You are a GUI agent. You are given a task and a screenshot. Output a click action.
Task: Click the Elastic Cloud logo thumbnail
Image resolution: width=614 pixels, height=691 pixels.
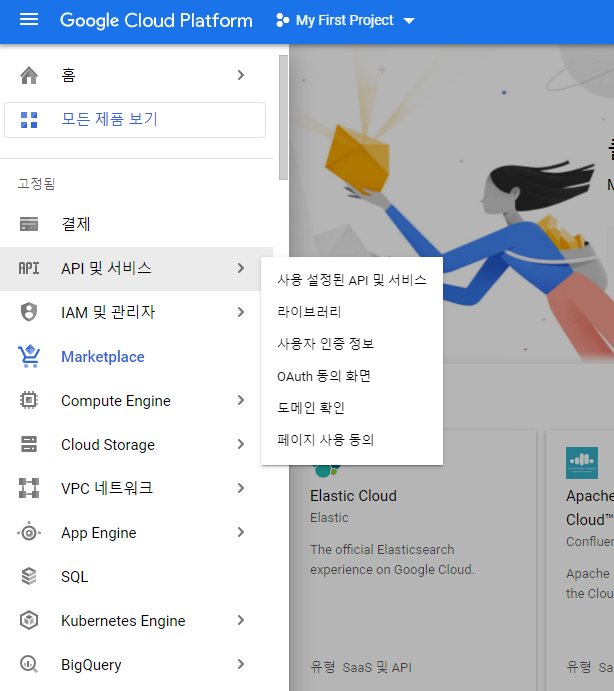click(327, 471)
